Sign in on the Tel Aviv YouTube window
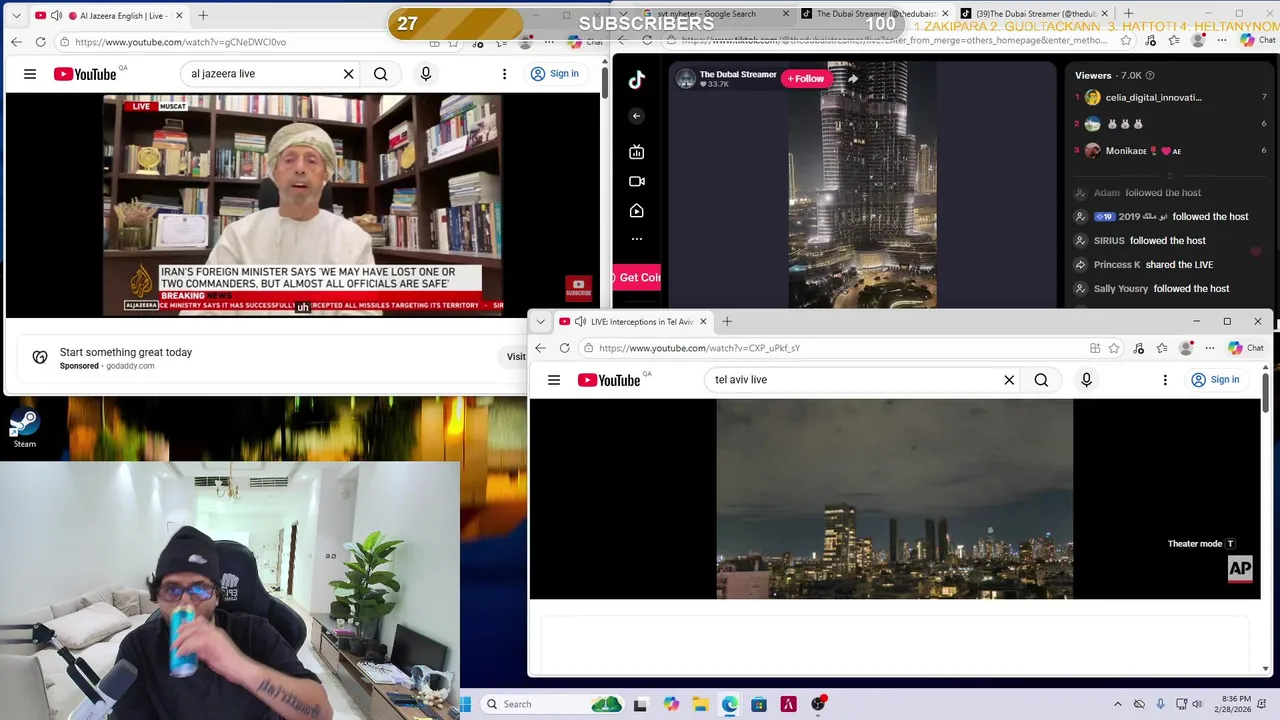1280x720 pixels. point(1215,380)
